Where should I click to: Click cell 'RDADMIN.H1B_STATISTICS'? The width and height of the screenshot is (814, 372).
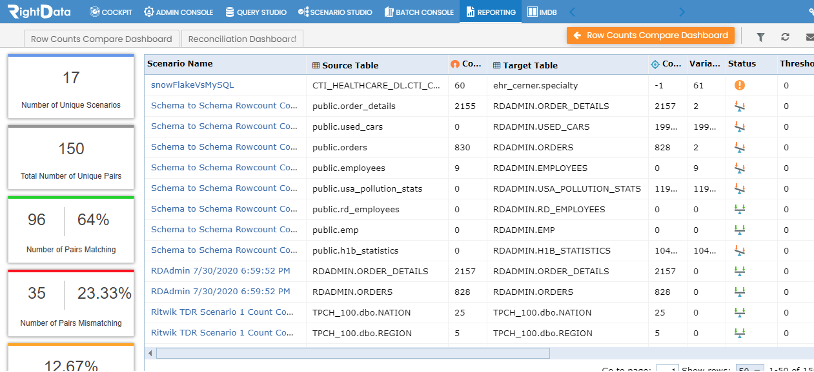click(x=552, y=251)
